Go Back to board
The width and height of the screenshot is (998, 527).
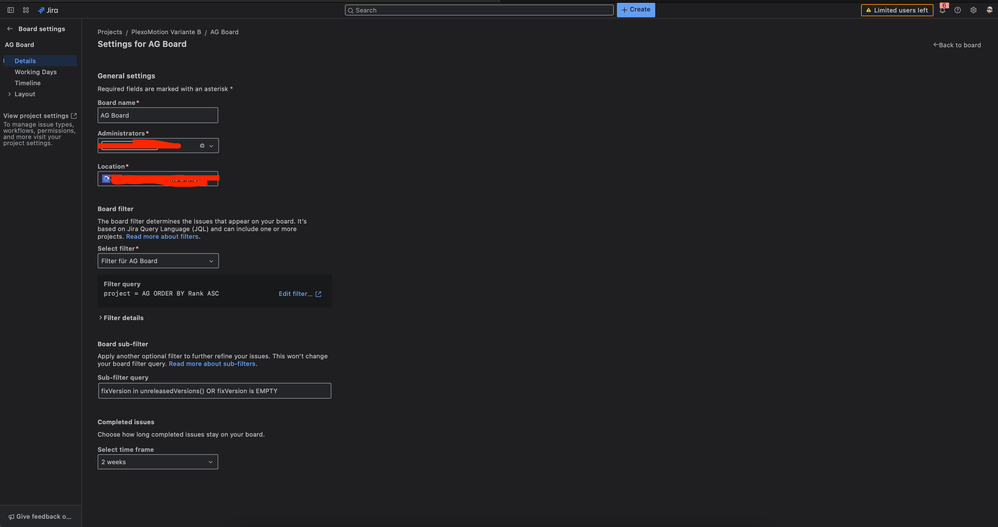click(x=957, y=45)
